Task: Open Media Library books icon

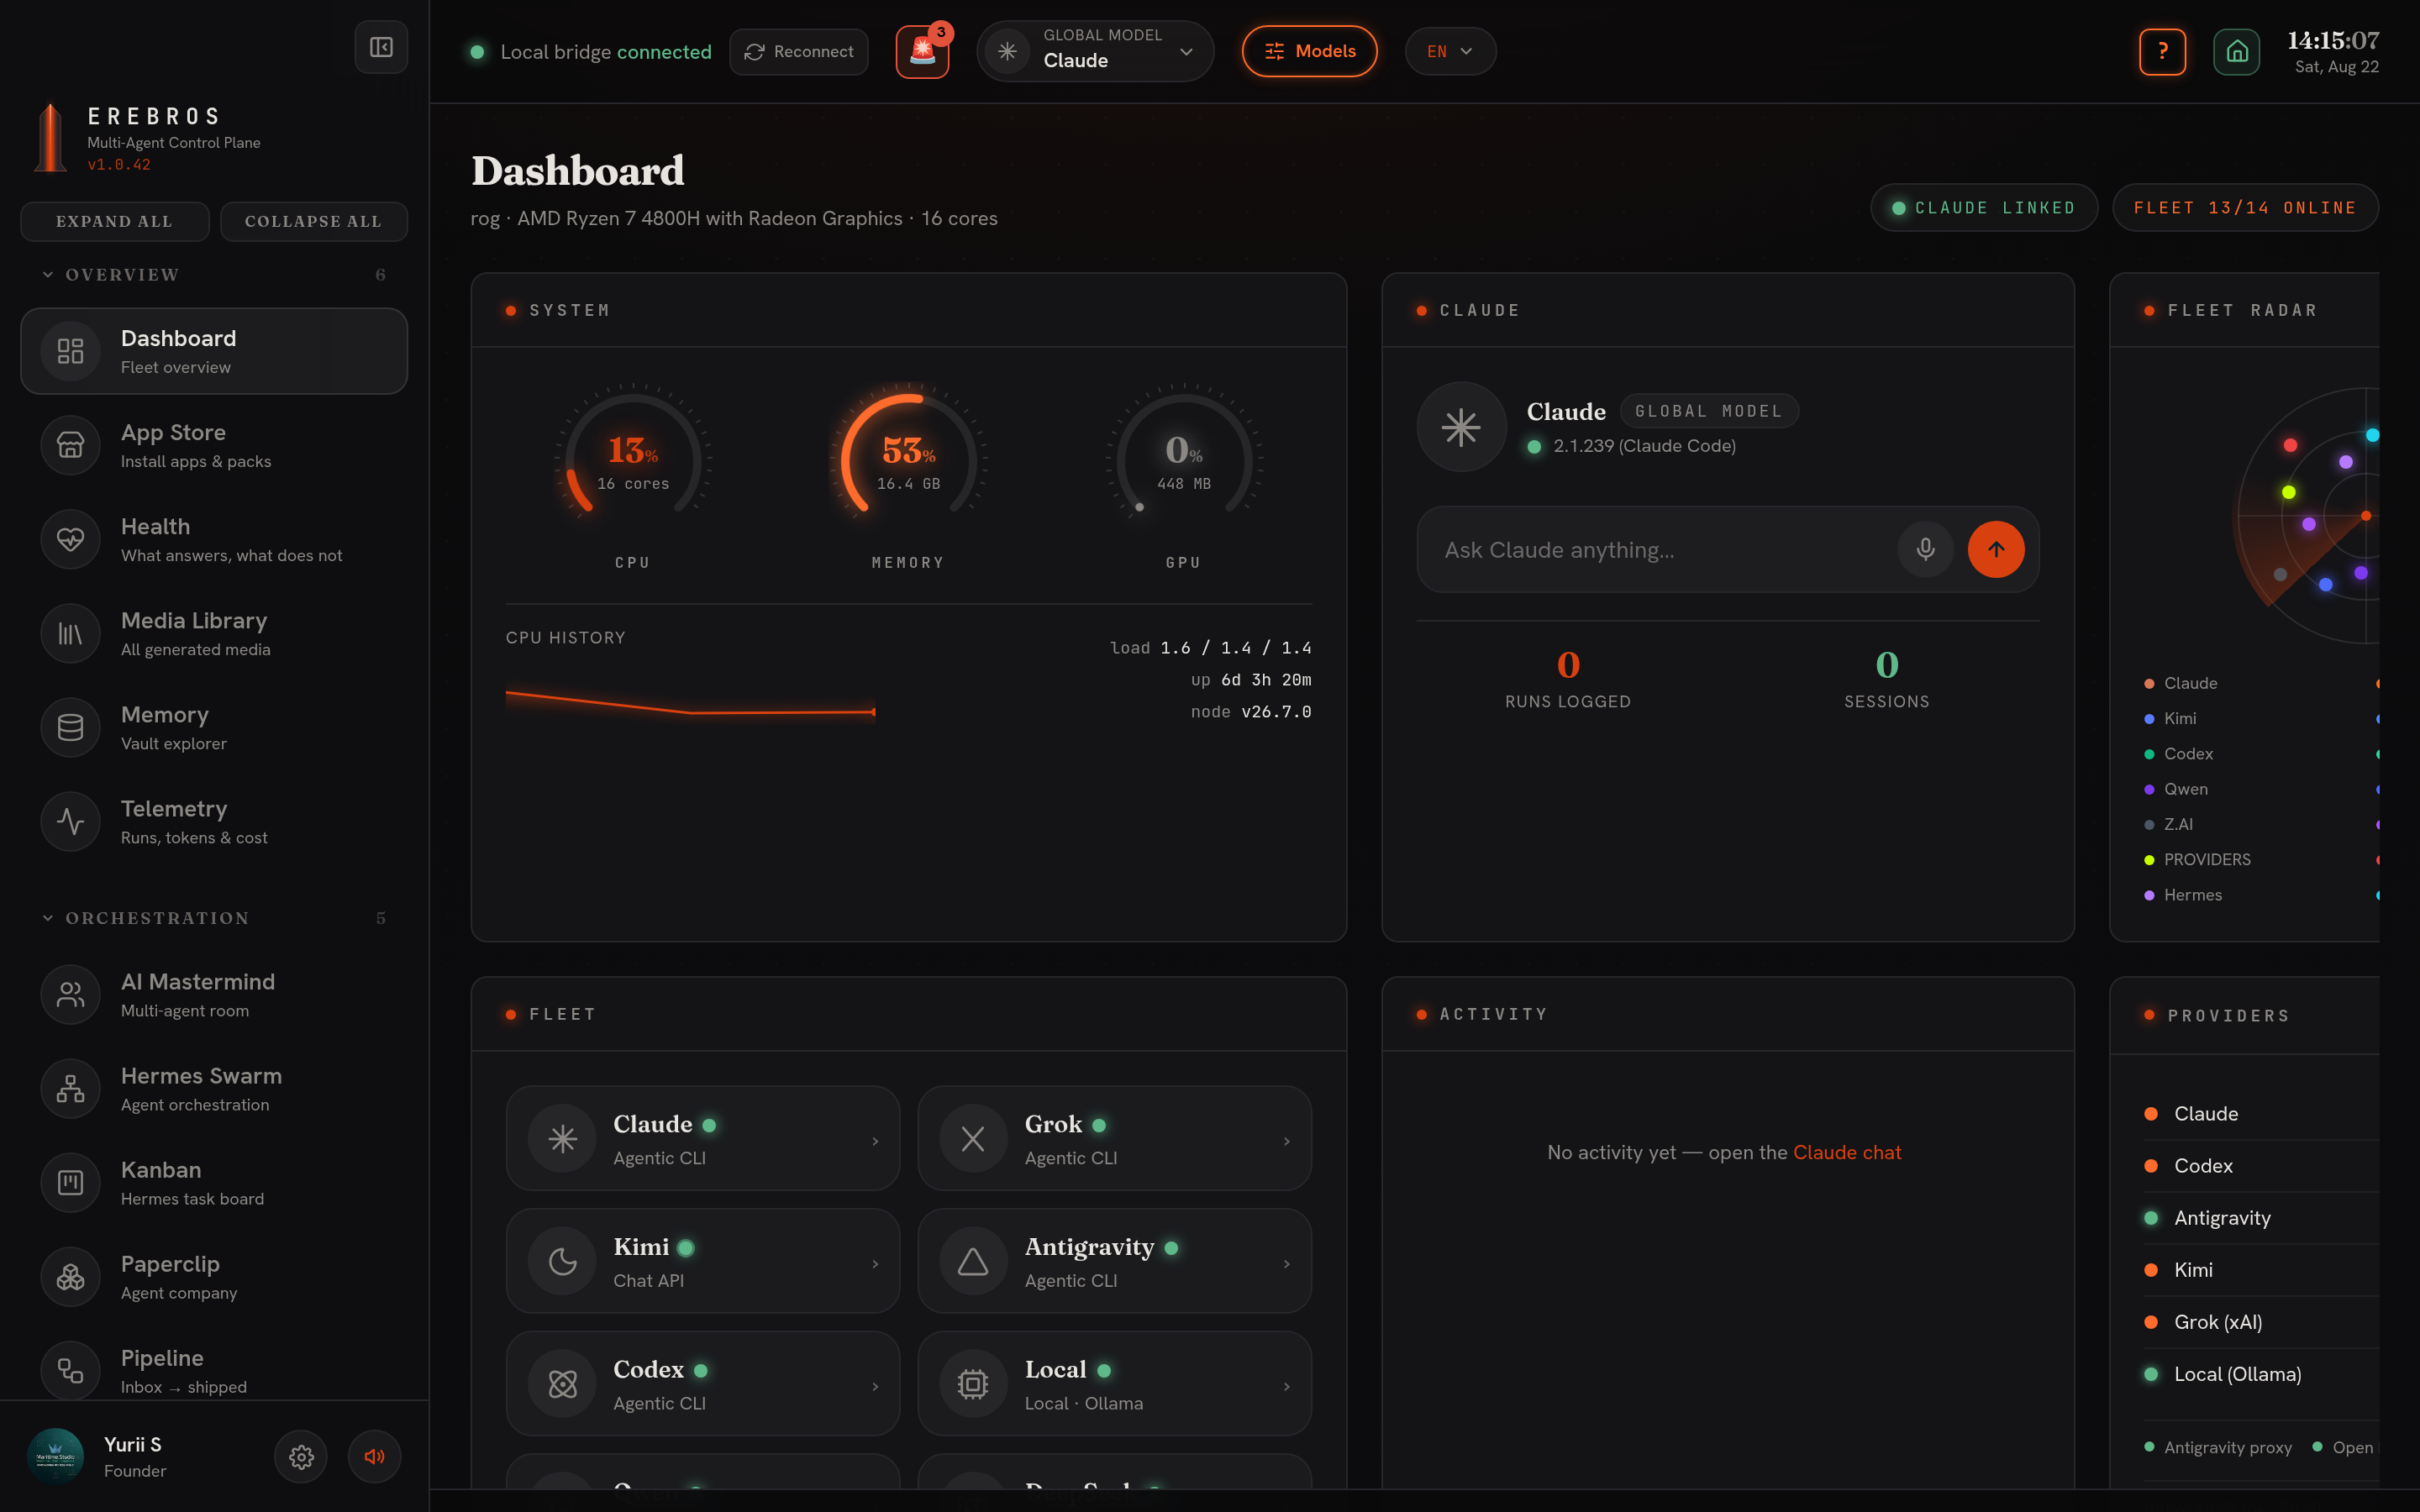Action: tap(70, 633)
